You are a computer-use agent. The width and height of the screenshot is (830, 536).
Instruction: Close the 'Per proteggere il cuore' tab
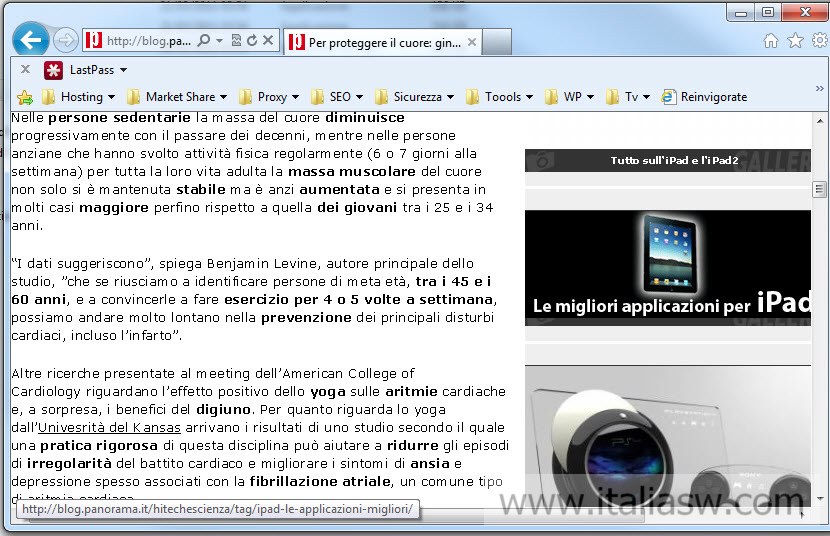click(x=472, y=42)
